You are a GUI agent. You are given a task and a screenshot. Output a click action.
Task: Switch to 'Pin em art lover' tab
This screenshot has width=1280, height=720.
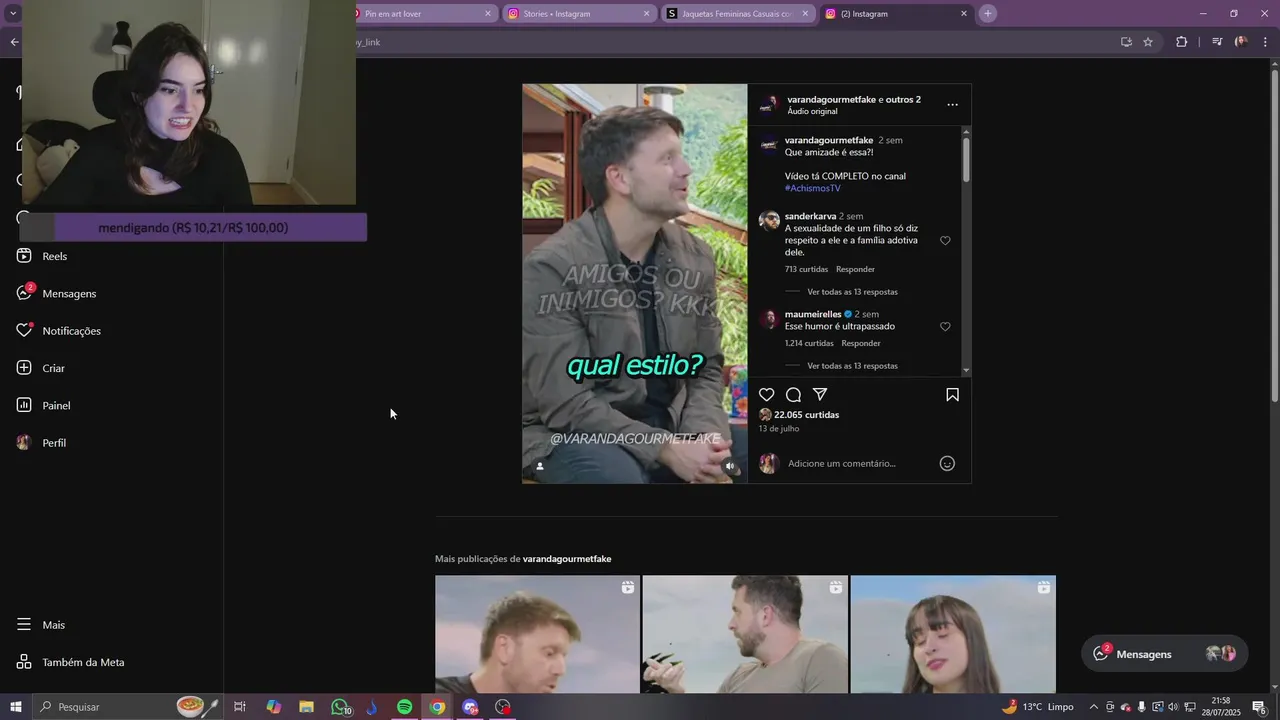pos(420,14)
